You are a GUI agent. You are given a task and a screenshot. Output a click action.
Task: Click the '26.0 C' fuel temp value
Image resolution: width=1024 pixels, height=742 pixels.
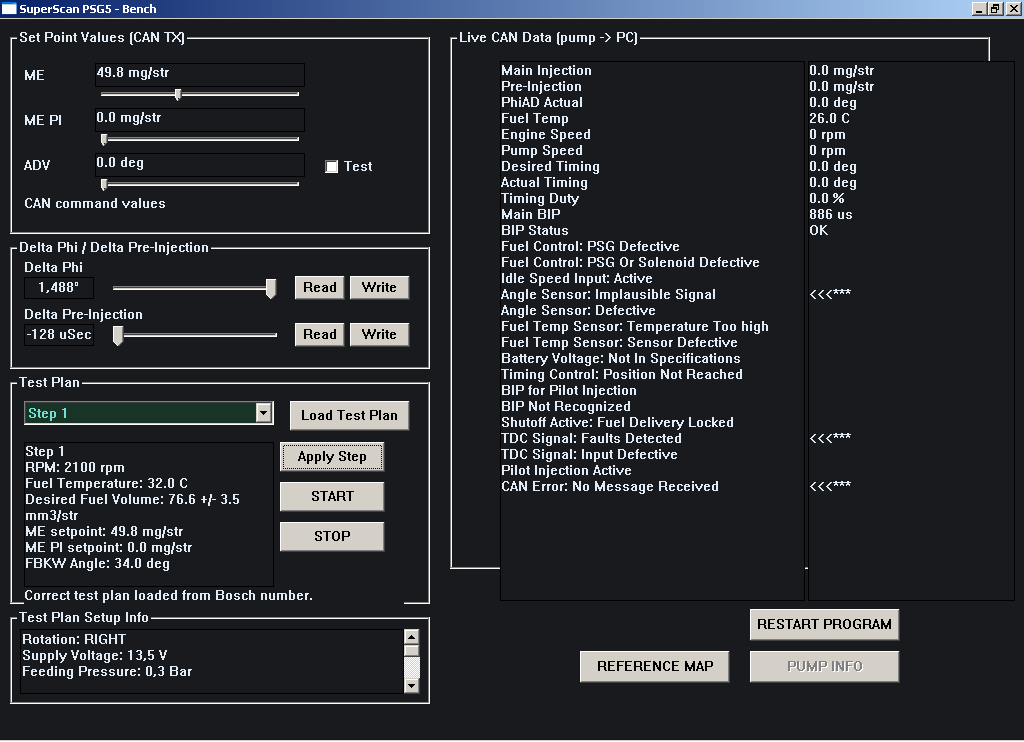pyautogui.click(x=829, y=119)
